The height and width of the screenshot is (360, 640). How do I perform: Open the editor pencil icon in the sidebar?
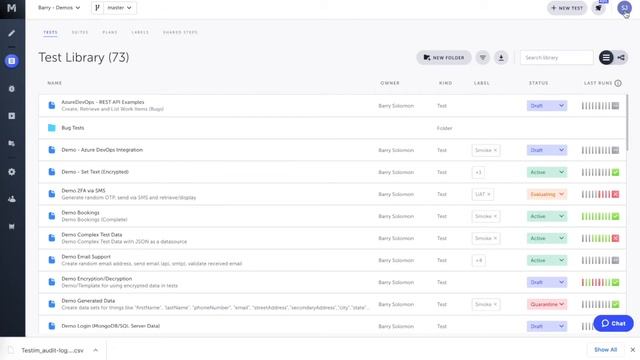(12, 33)
